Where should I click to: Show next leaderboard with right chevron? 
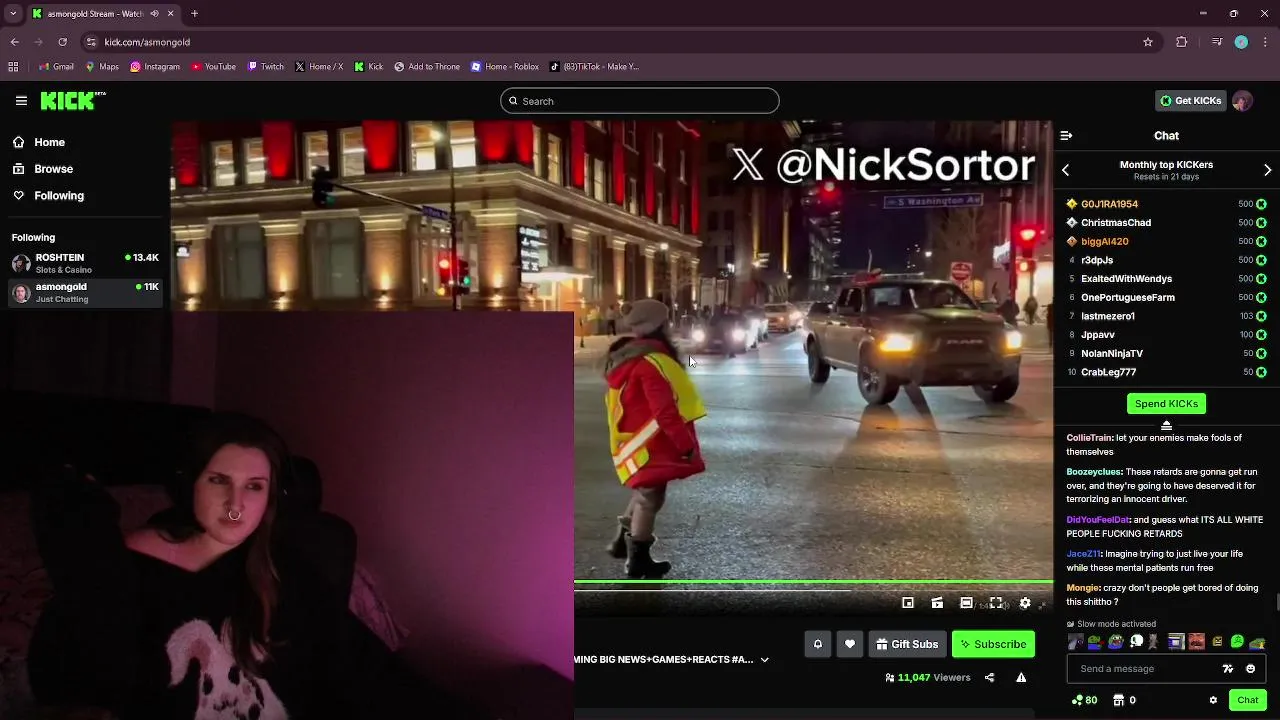tap(1267, 170)
